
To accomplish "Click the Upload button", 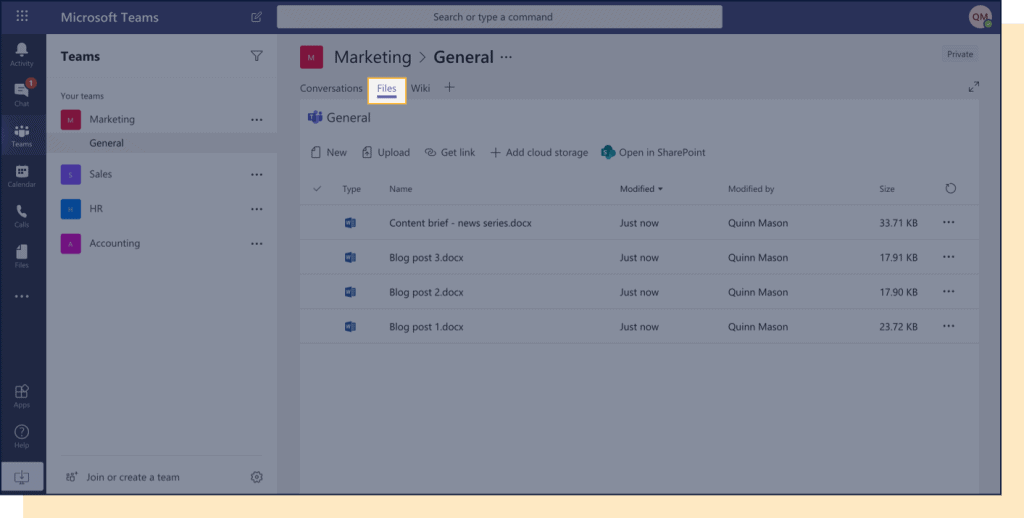I will 386,152.
